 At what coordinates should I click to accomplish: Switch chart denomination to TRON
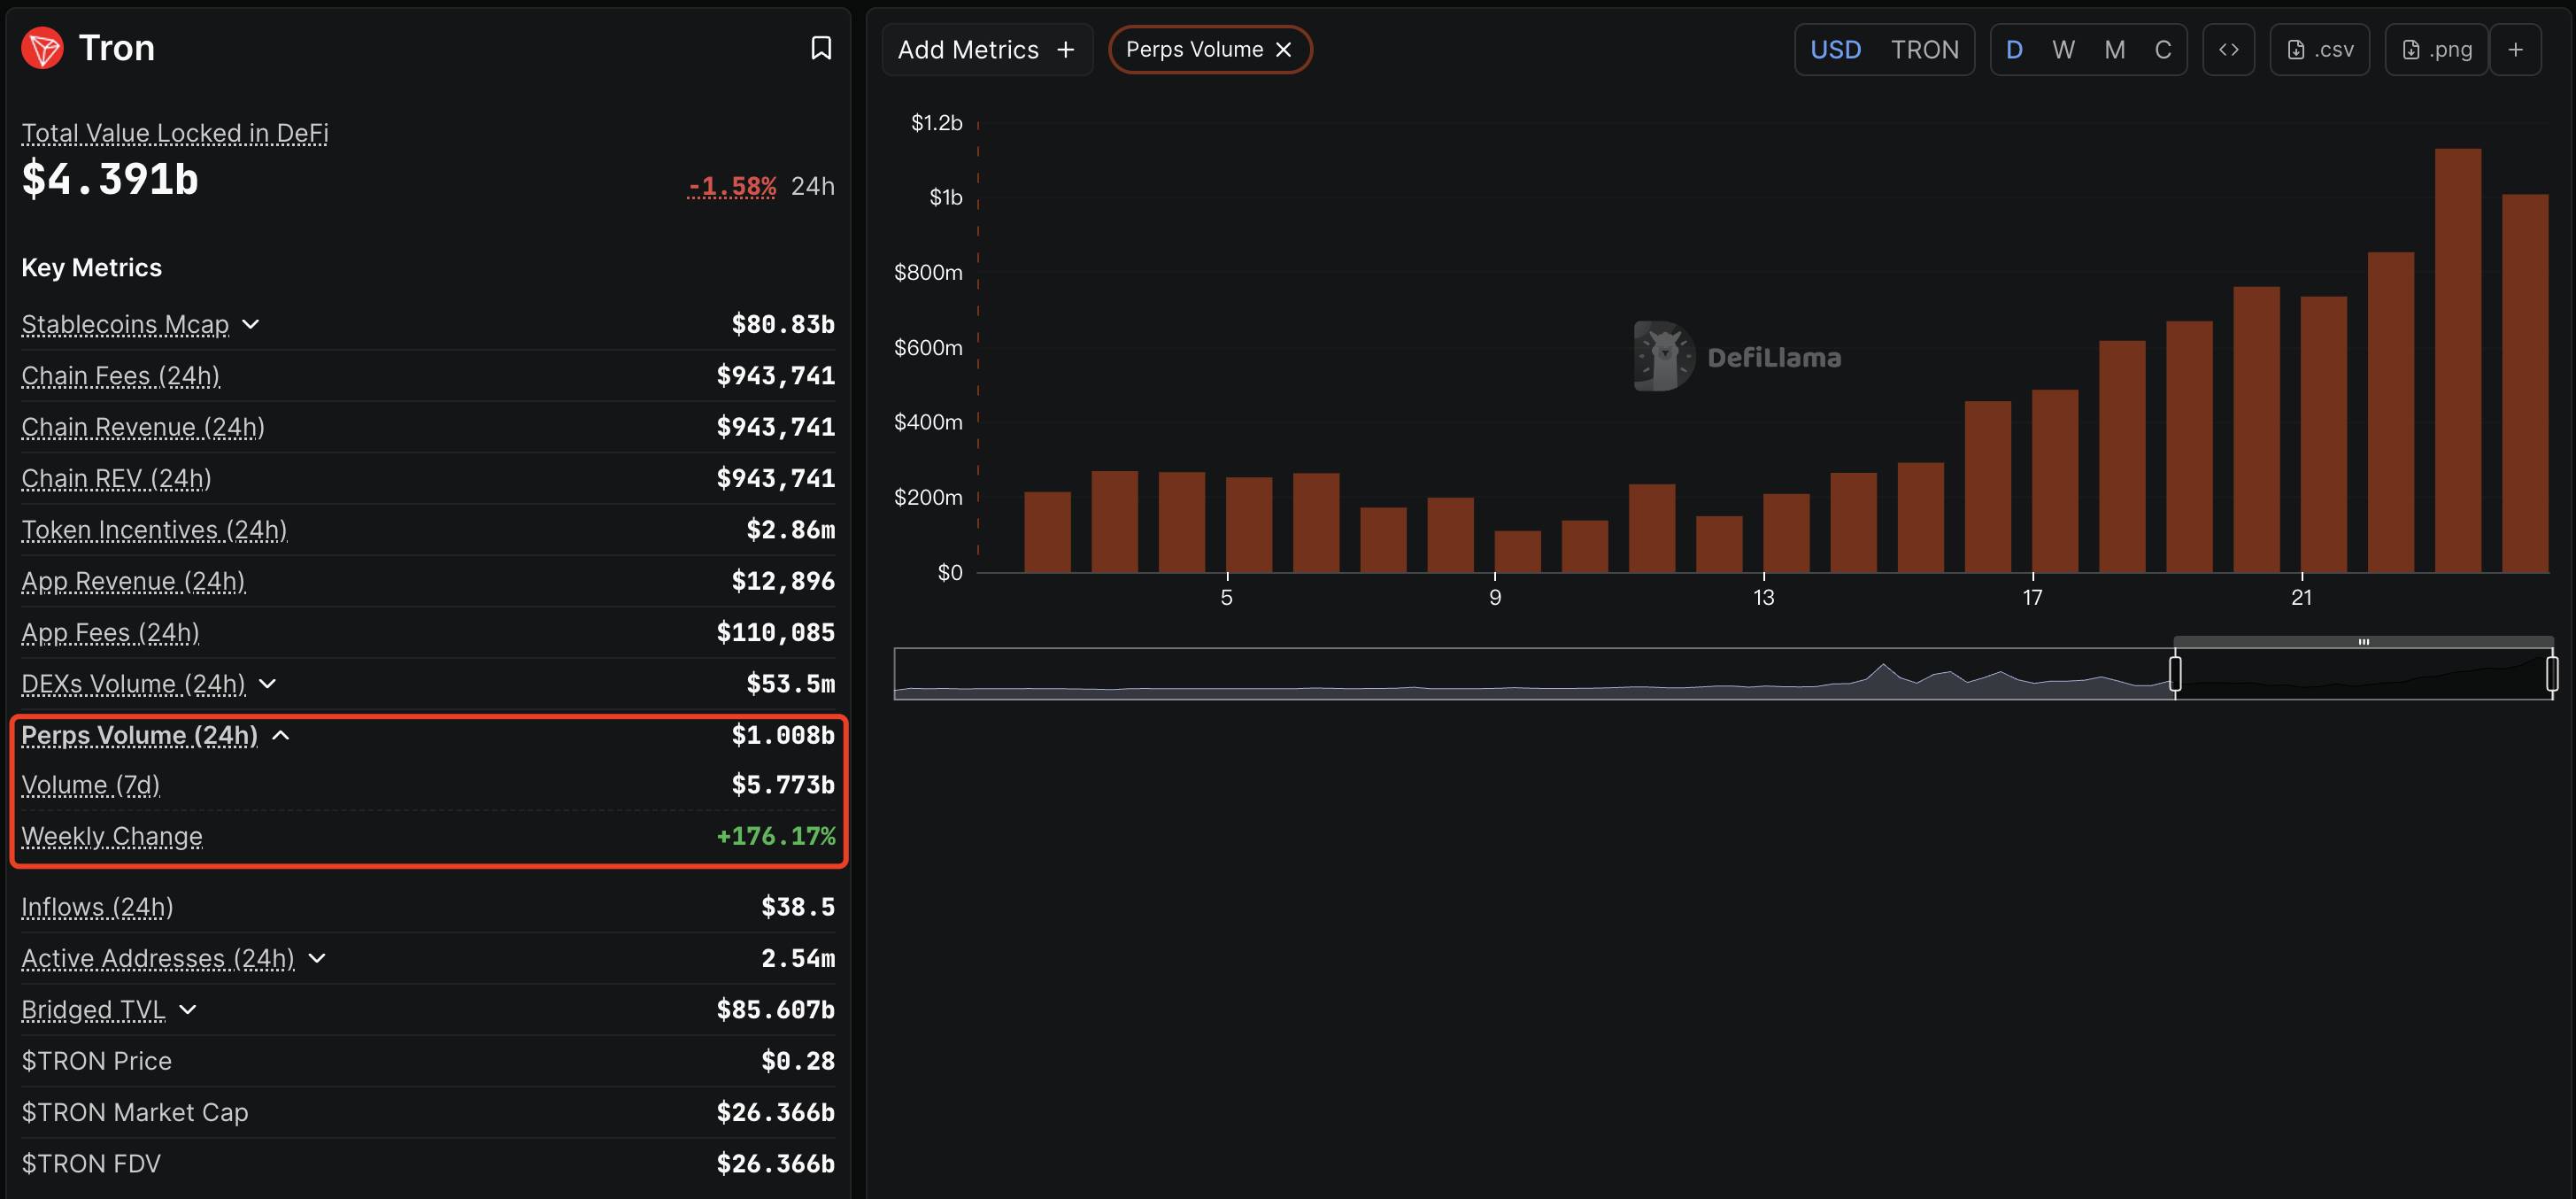[1924, 50]
